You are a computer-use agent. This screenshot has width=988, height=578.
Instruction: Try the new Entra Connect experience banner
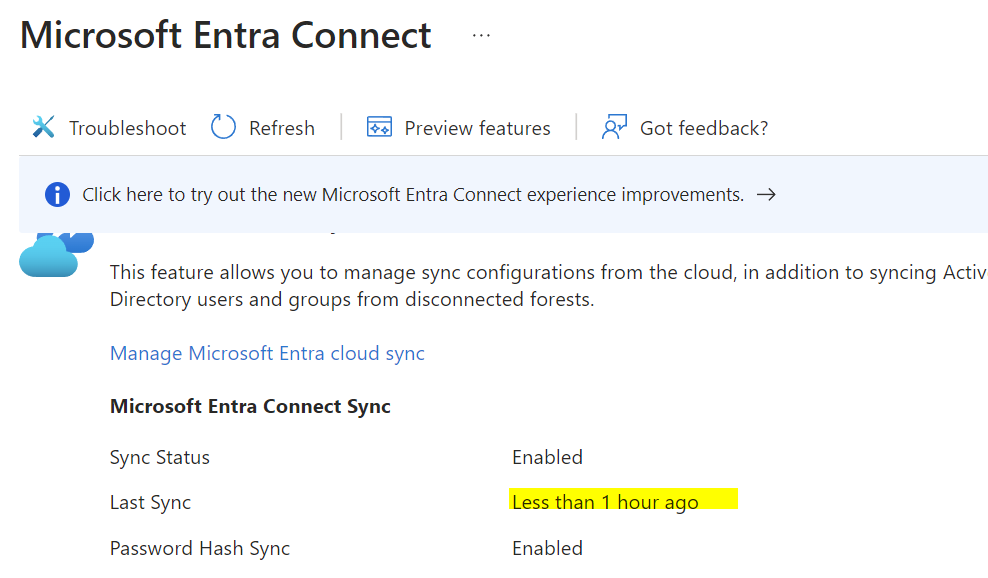click(413, 194)
